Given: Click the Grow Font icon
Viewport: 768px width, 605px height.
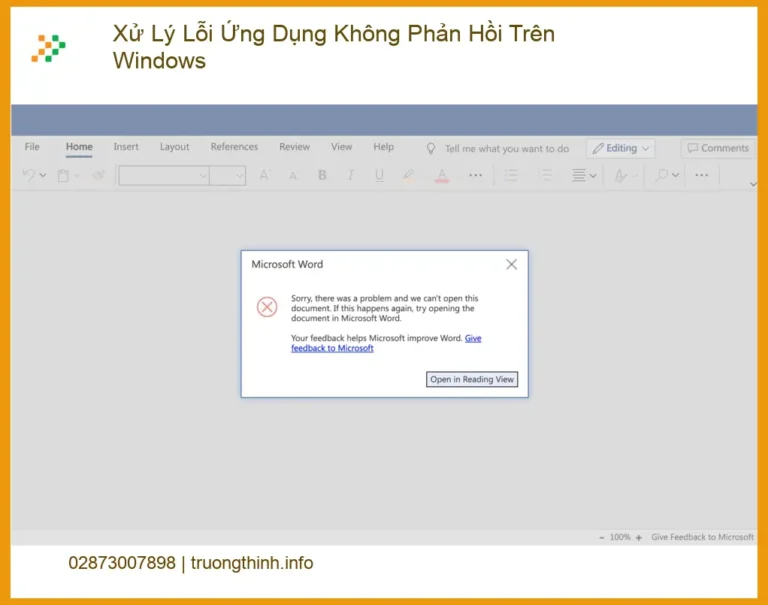Looking at the screenshot, I should 264,175.
